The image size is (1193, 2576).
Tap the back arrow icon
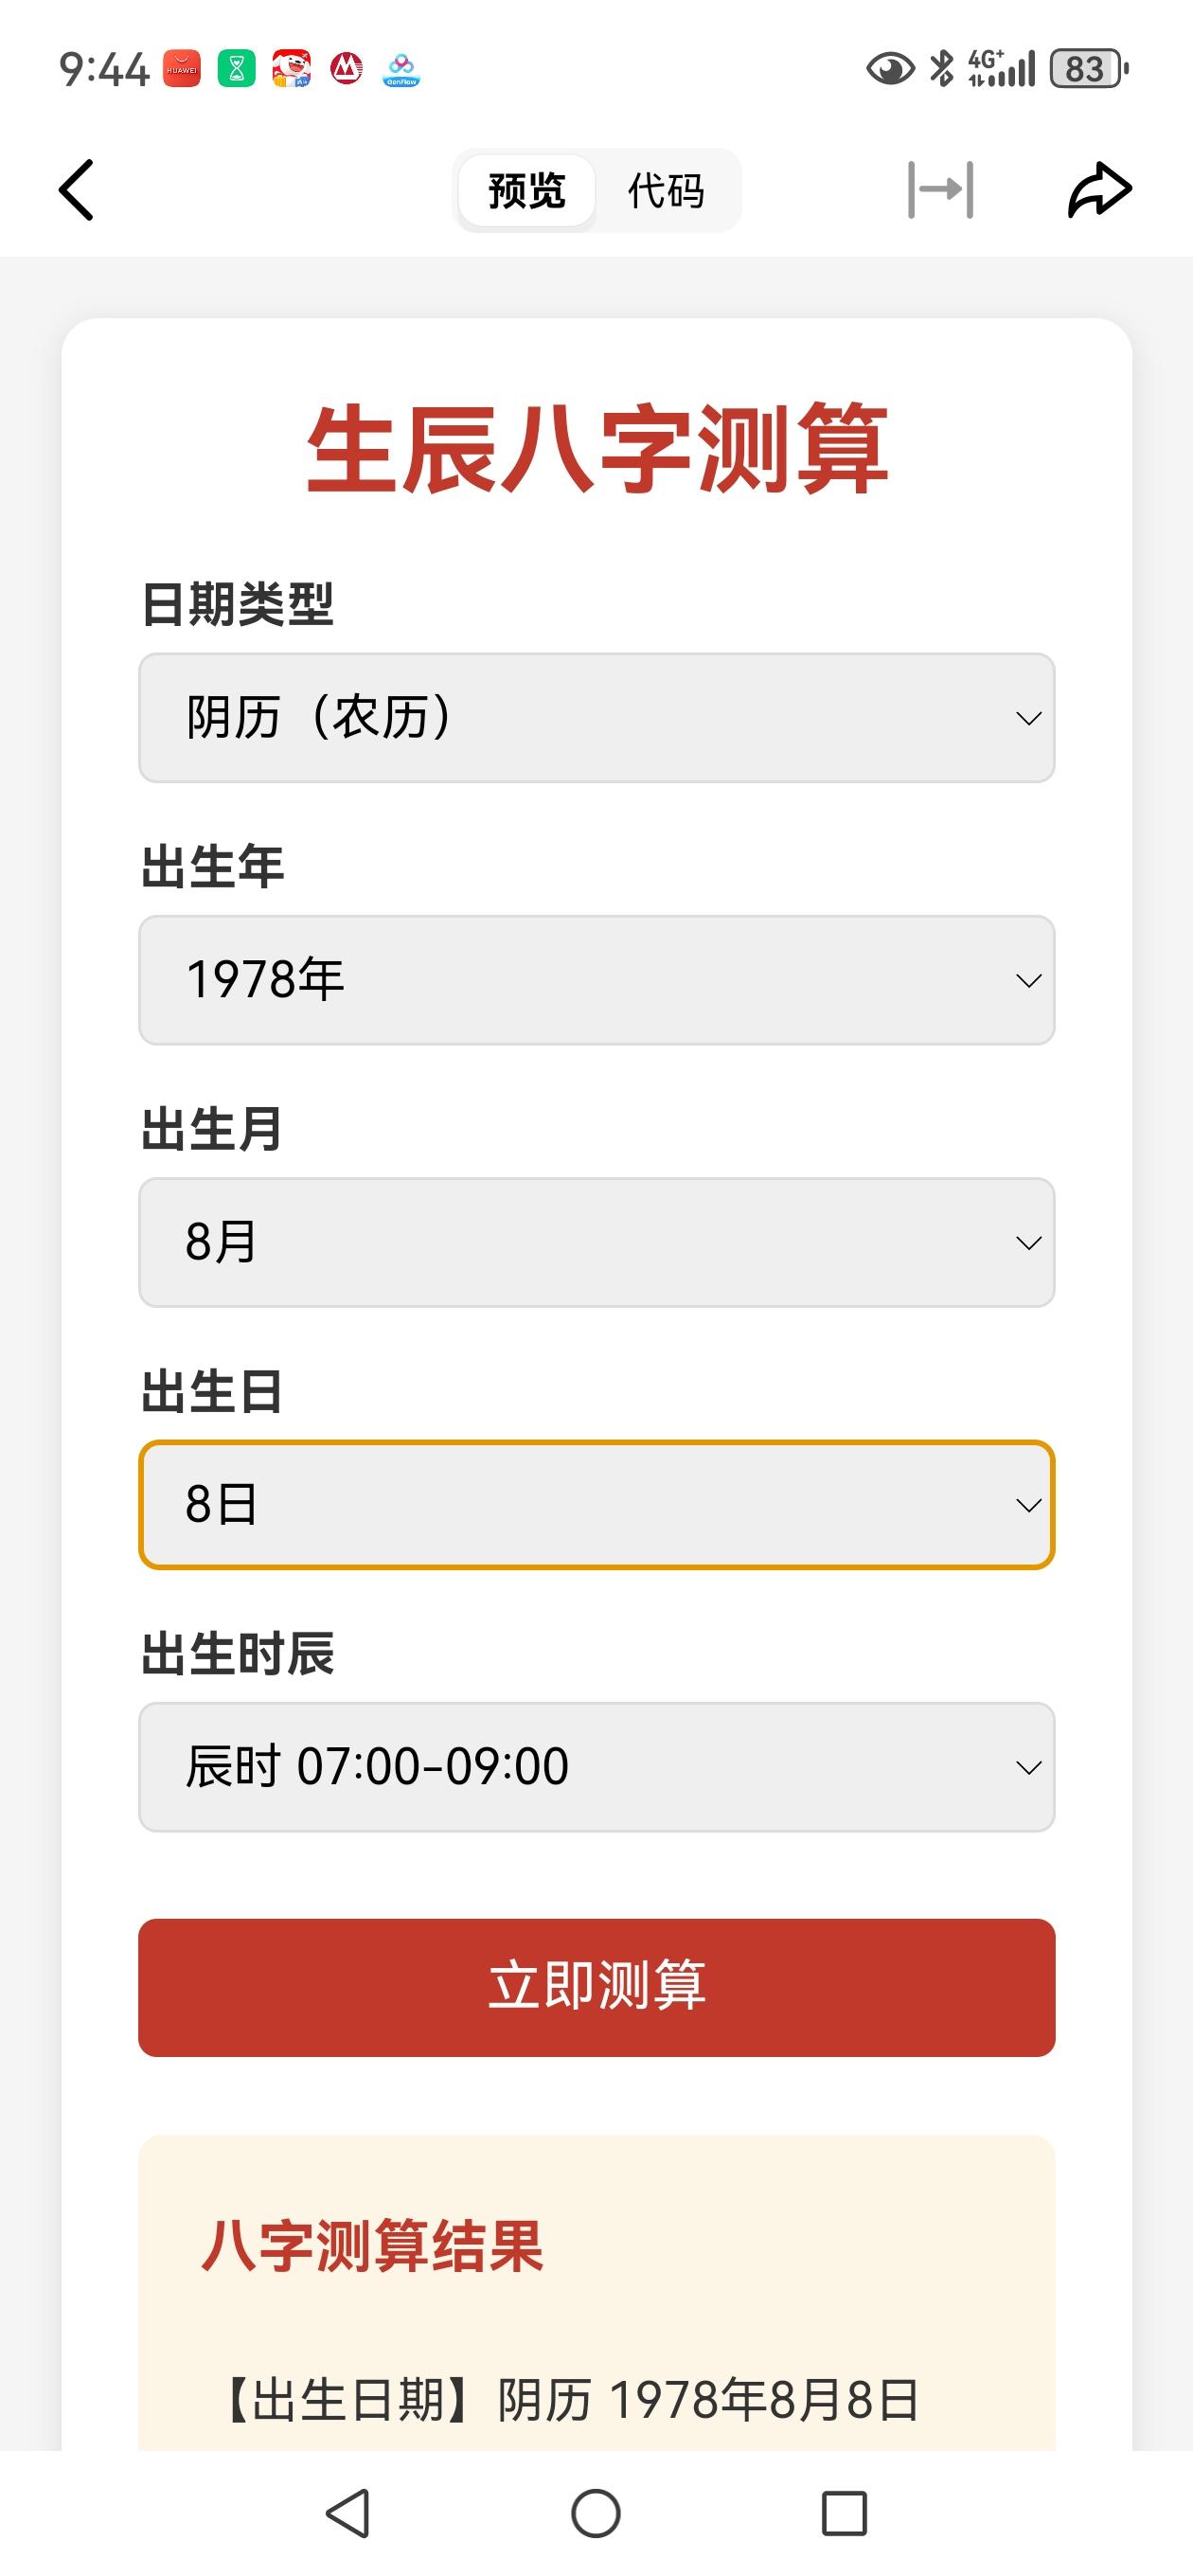point(76,189)
